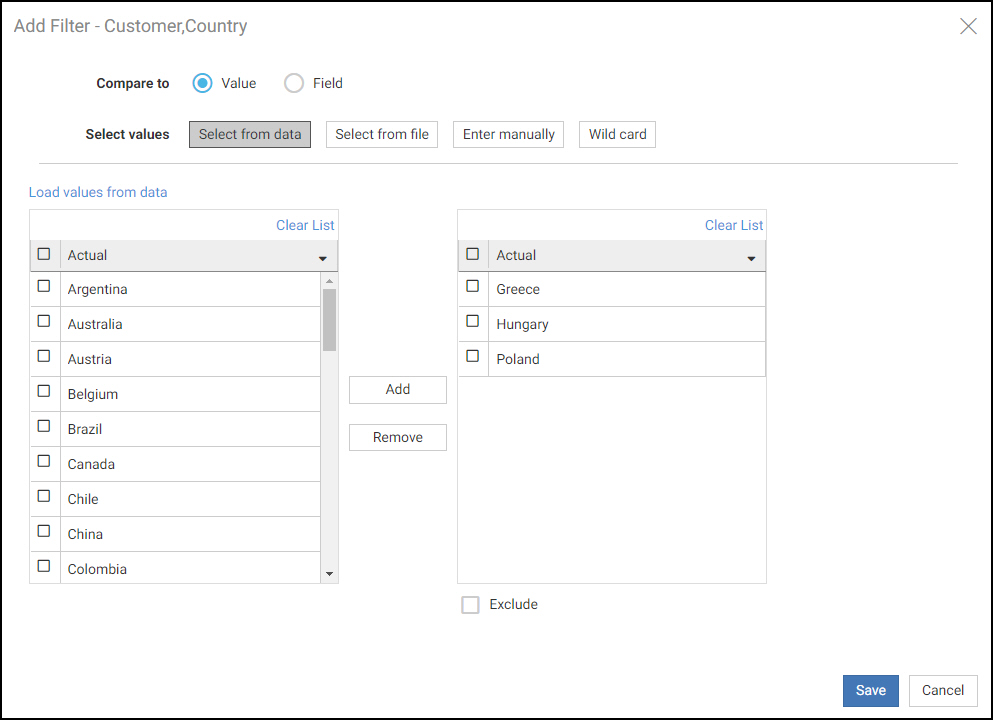
Task: Save the filter settings
Action: tap(870, 690)
